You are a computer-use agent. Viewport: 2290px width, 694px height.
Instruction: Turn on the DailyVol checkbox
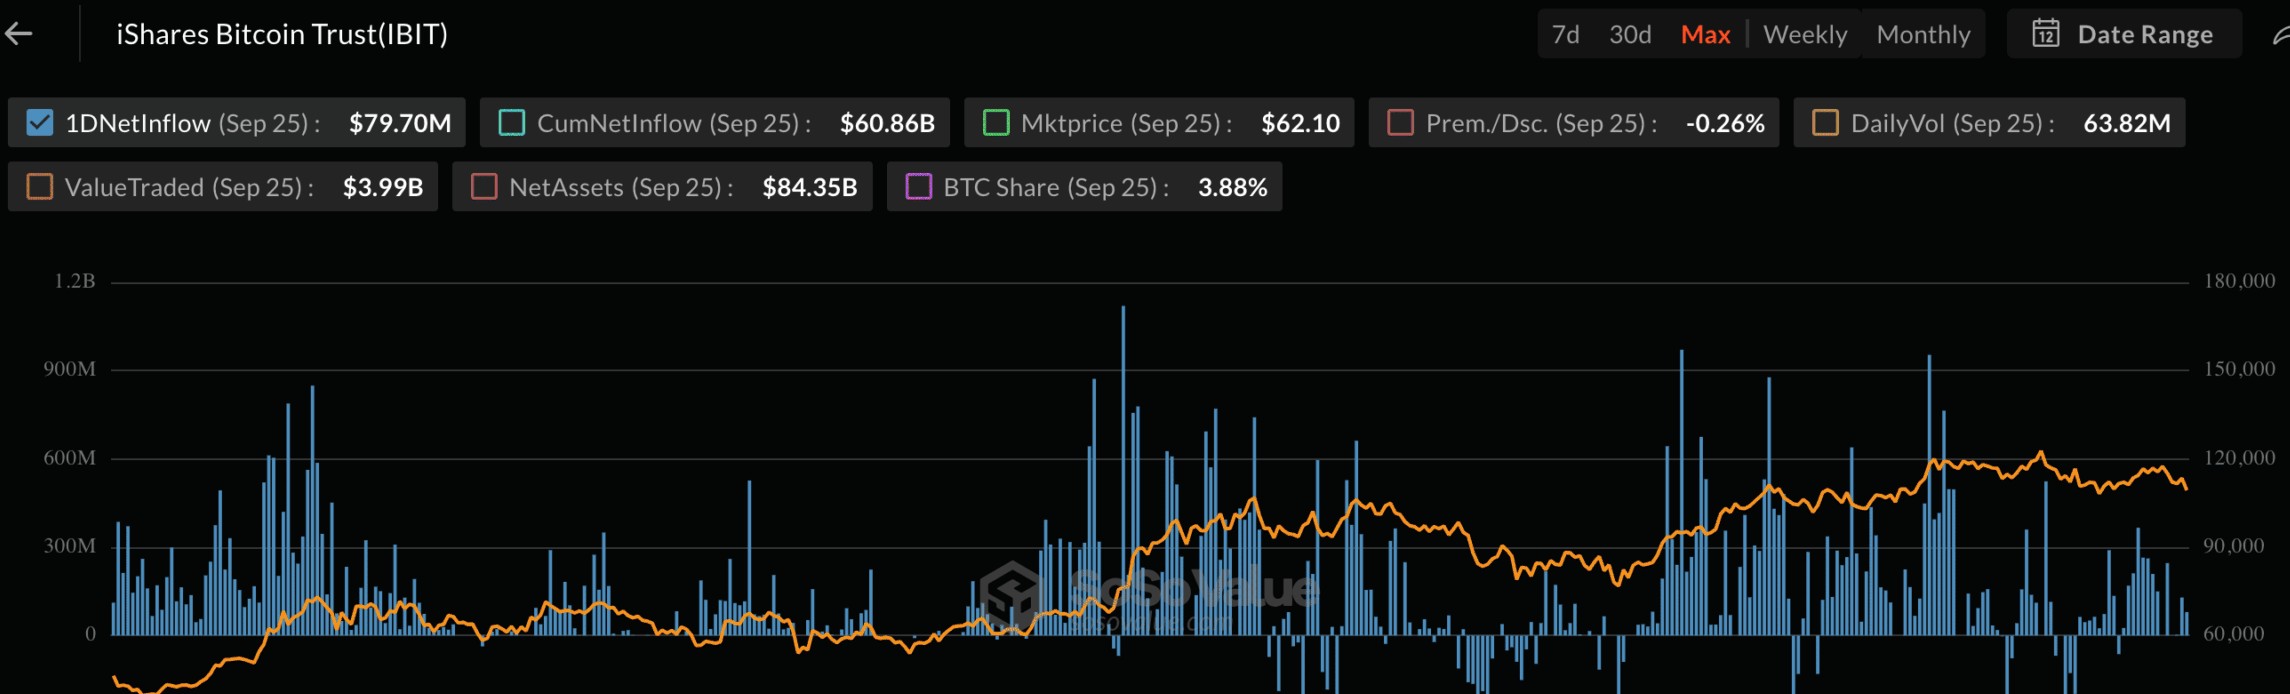(x=1826, y=123)
